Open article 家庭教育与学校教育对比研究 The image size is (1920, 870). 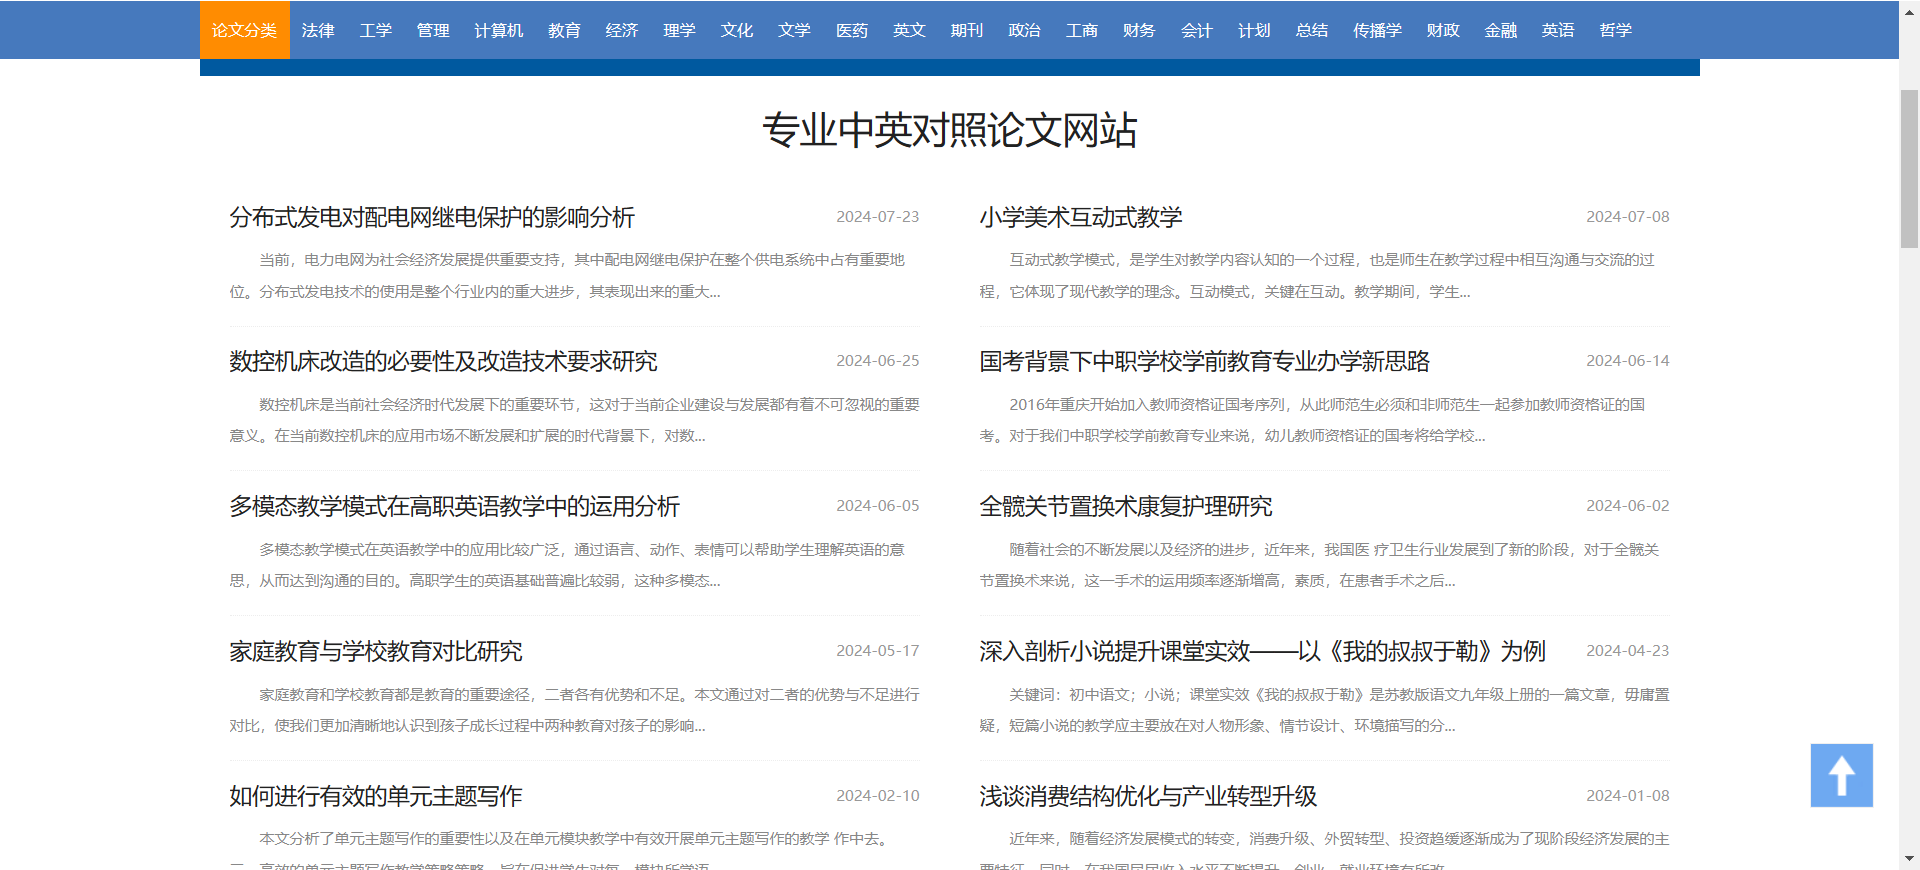coord(376,651)
